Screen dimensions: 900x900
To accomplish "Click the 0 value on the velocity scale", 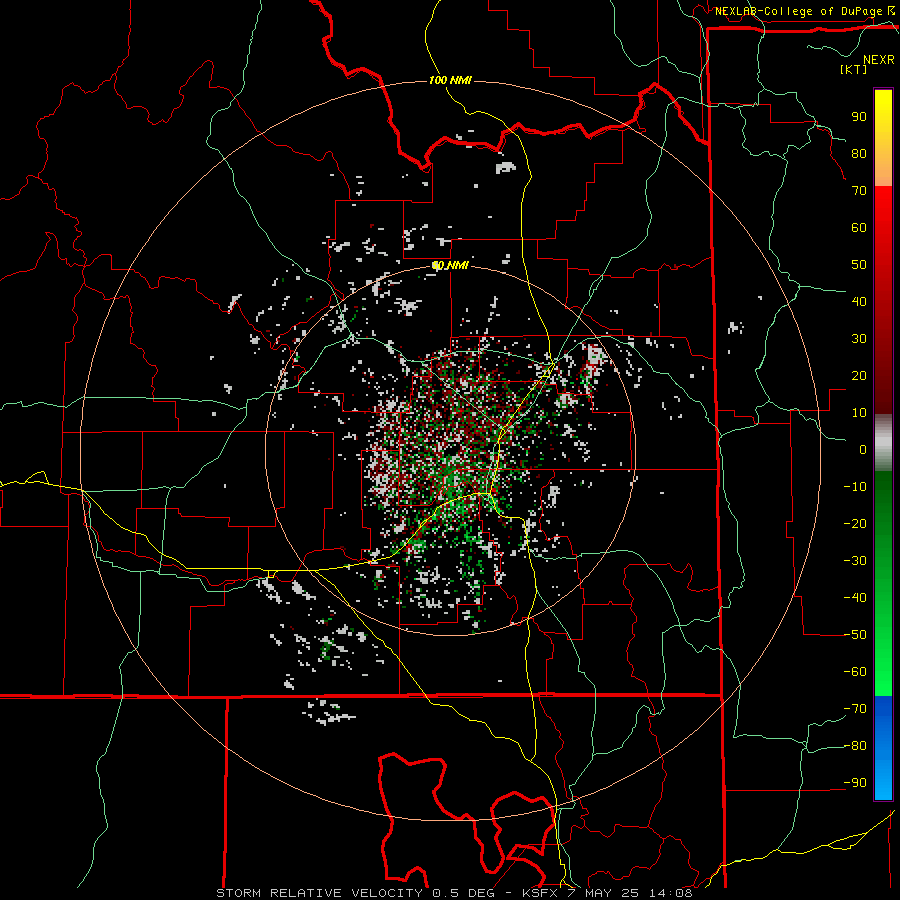I will point(863,449).
